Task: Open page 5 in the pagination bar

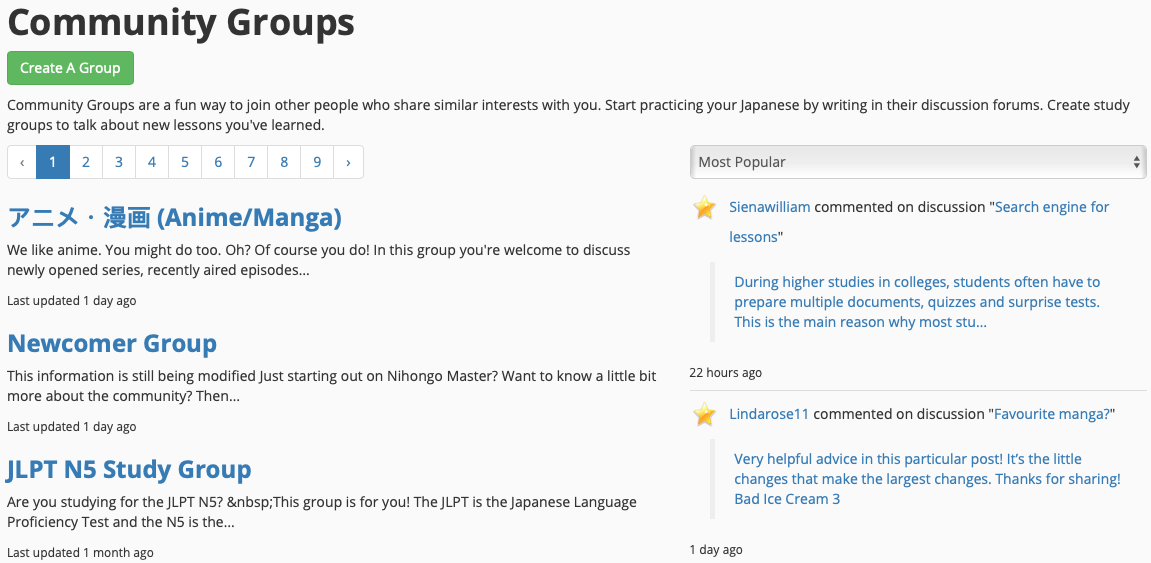Action: 185,162
